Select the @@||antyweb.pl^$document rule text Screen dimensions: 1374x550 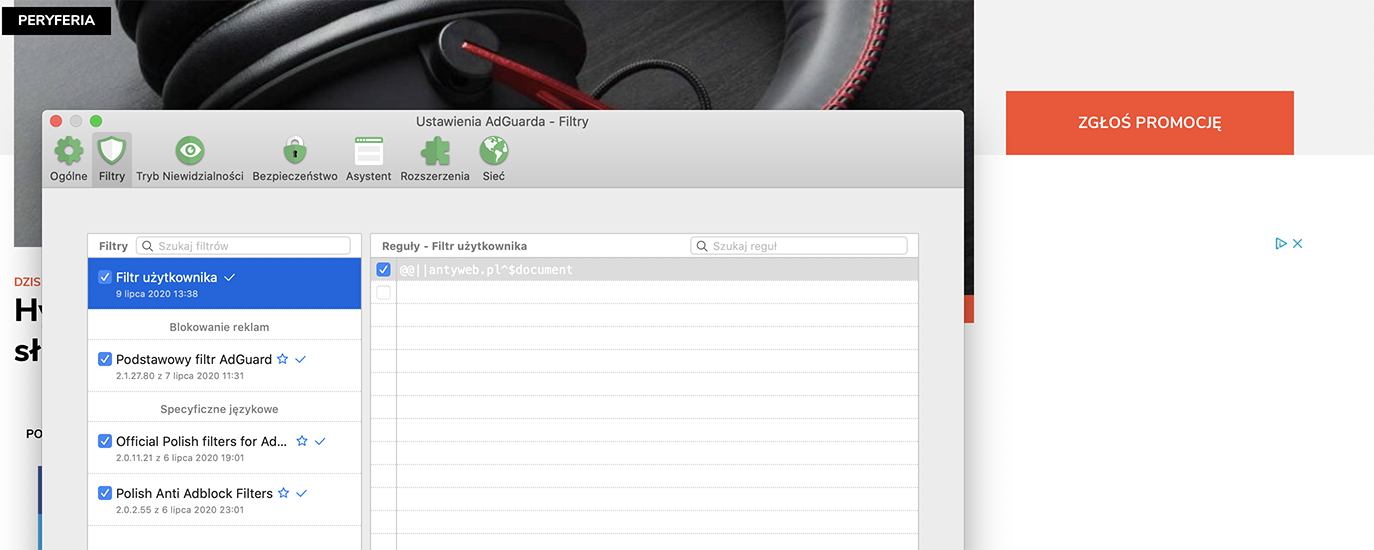[x=486, y=270]
